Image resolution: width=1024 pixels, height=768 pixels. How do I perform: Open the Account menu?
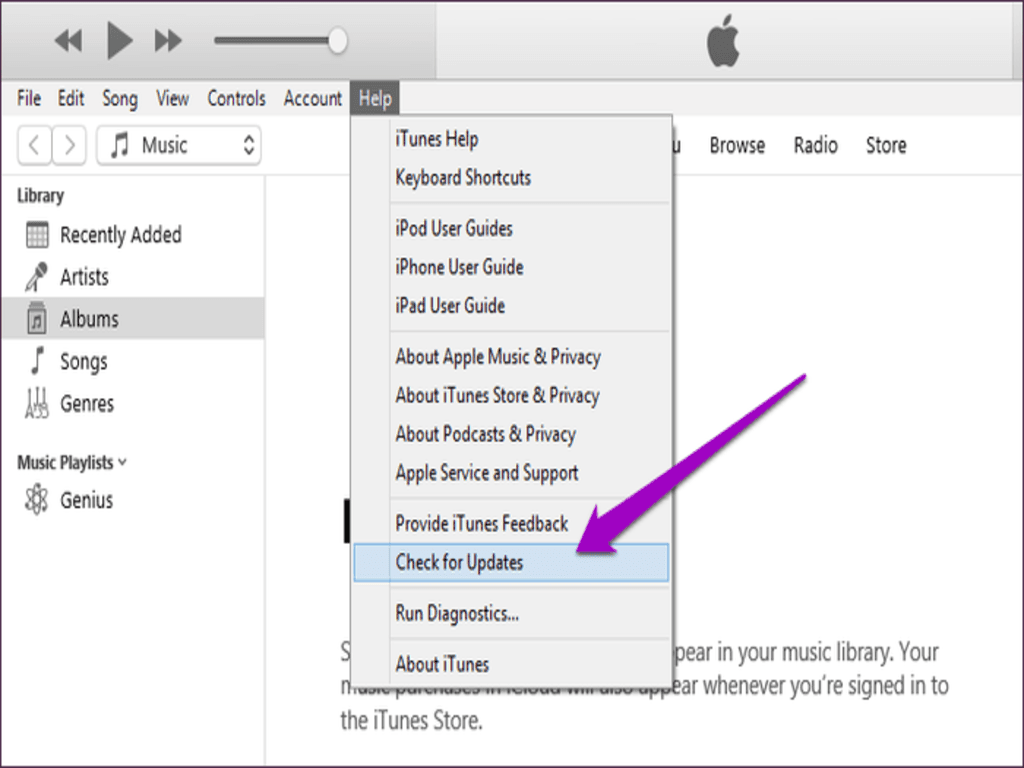click(x=312, y=98)
